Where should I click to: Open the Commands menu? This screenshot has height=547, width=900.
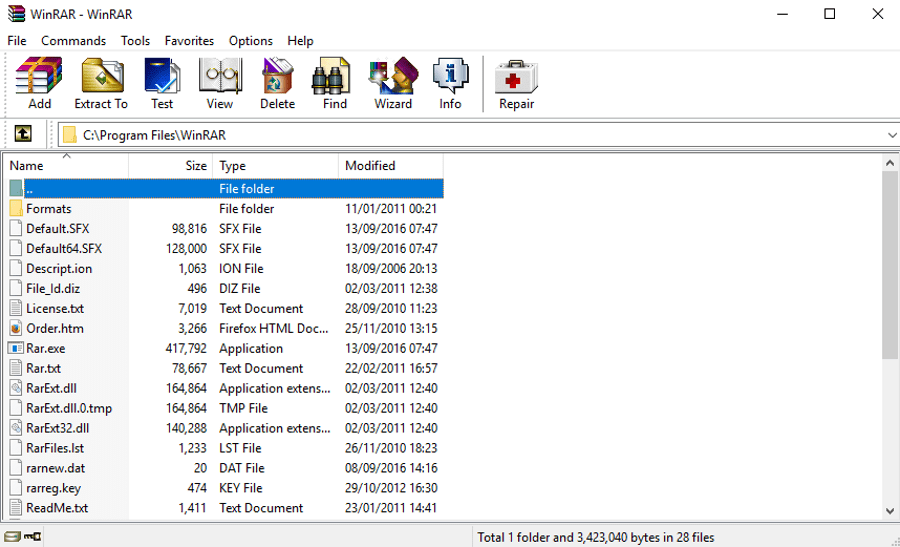click(x=73, y=41)
